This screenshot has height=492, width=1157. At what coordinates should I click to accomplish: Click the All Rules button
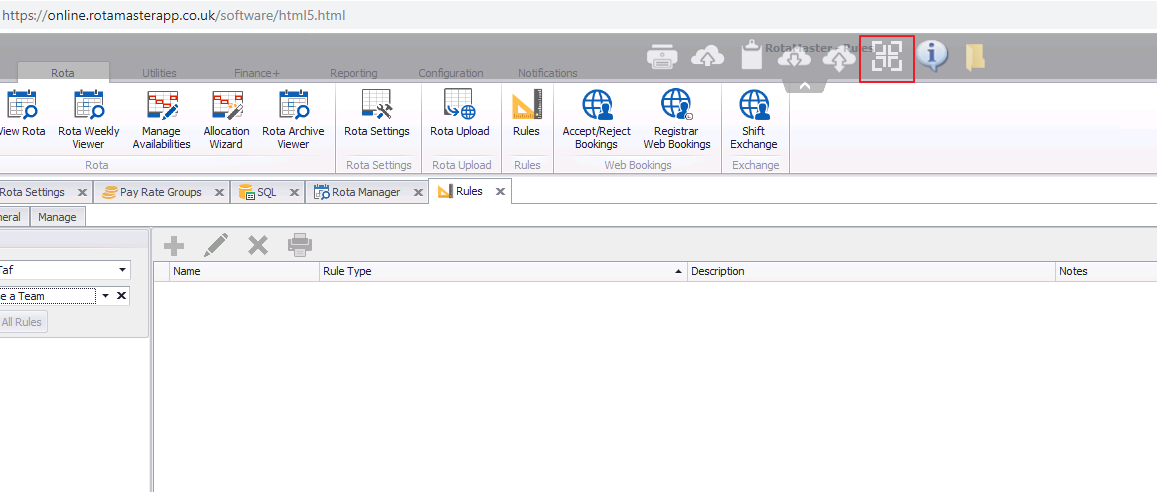click(22, 322)
